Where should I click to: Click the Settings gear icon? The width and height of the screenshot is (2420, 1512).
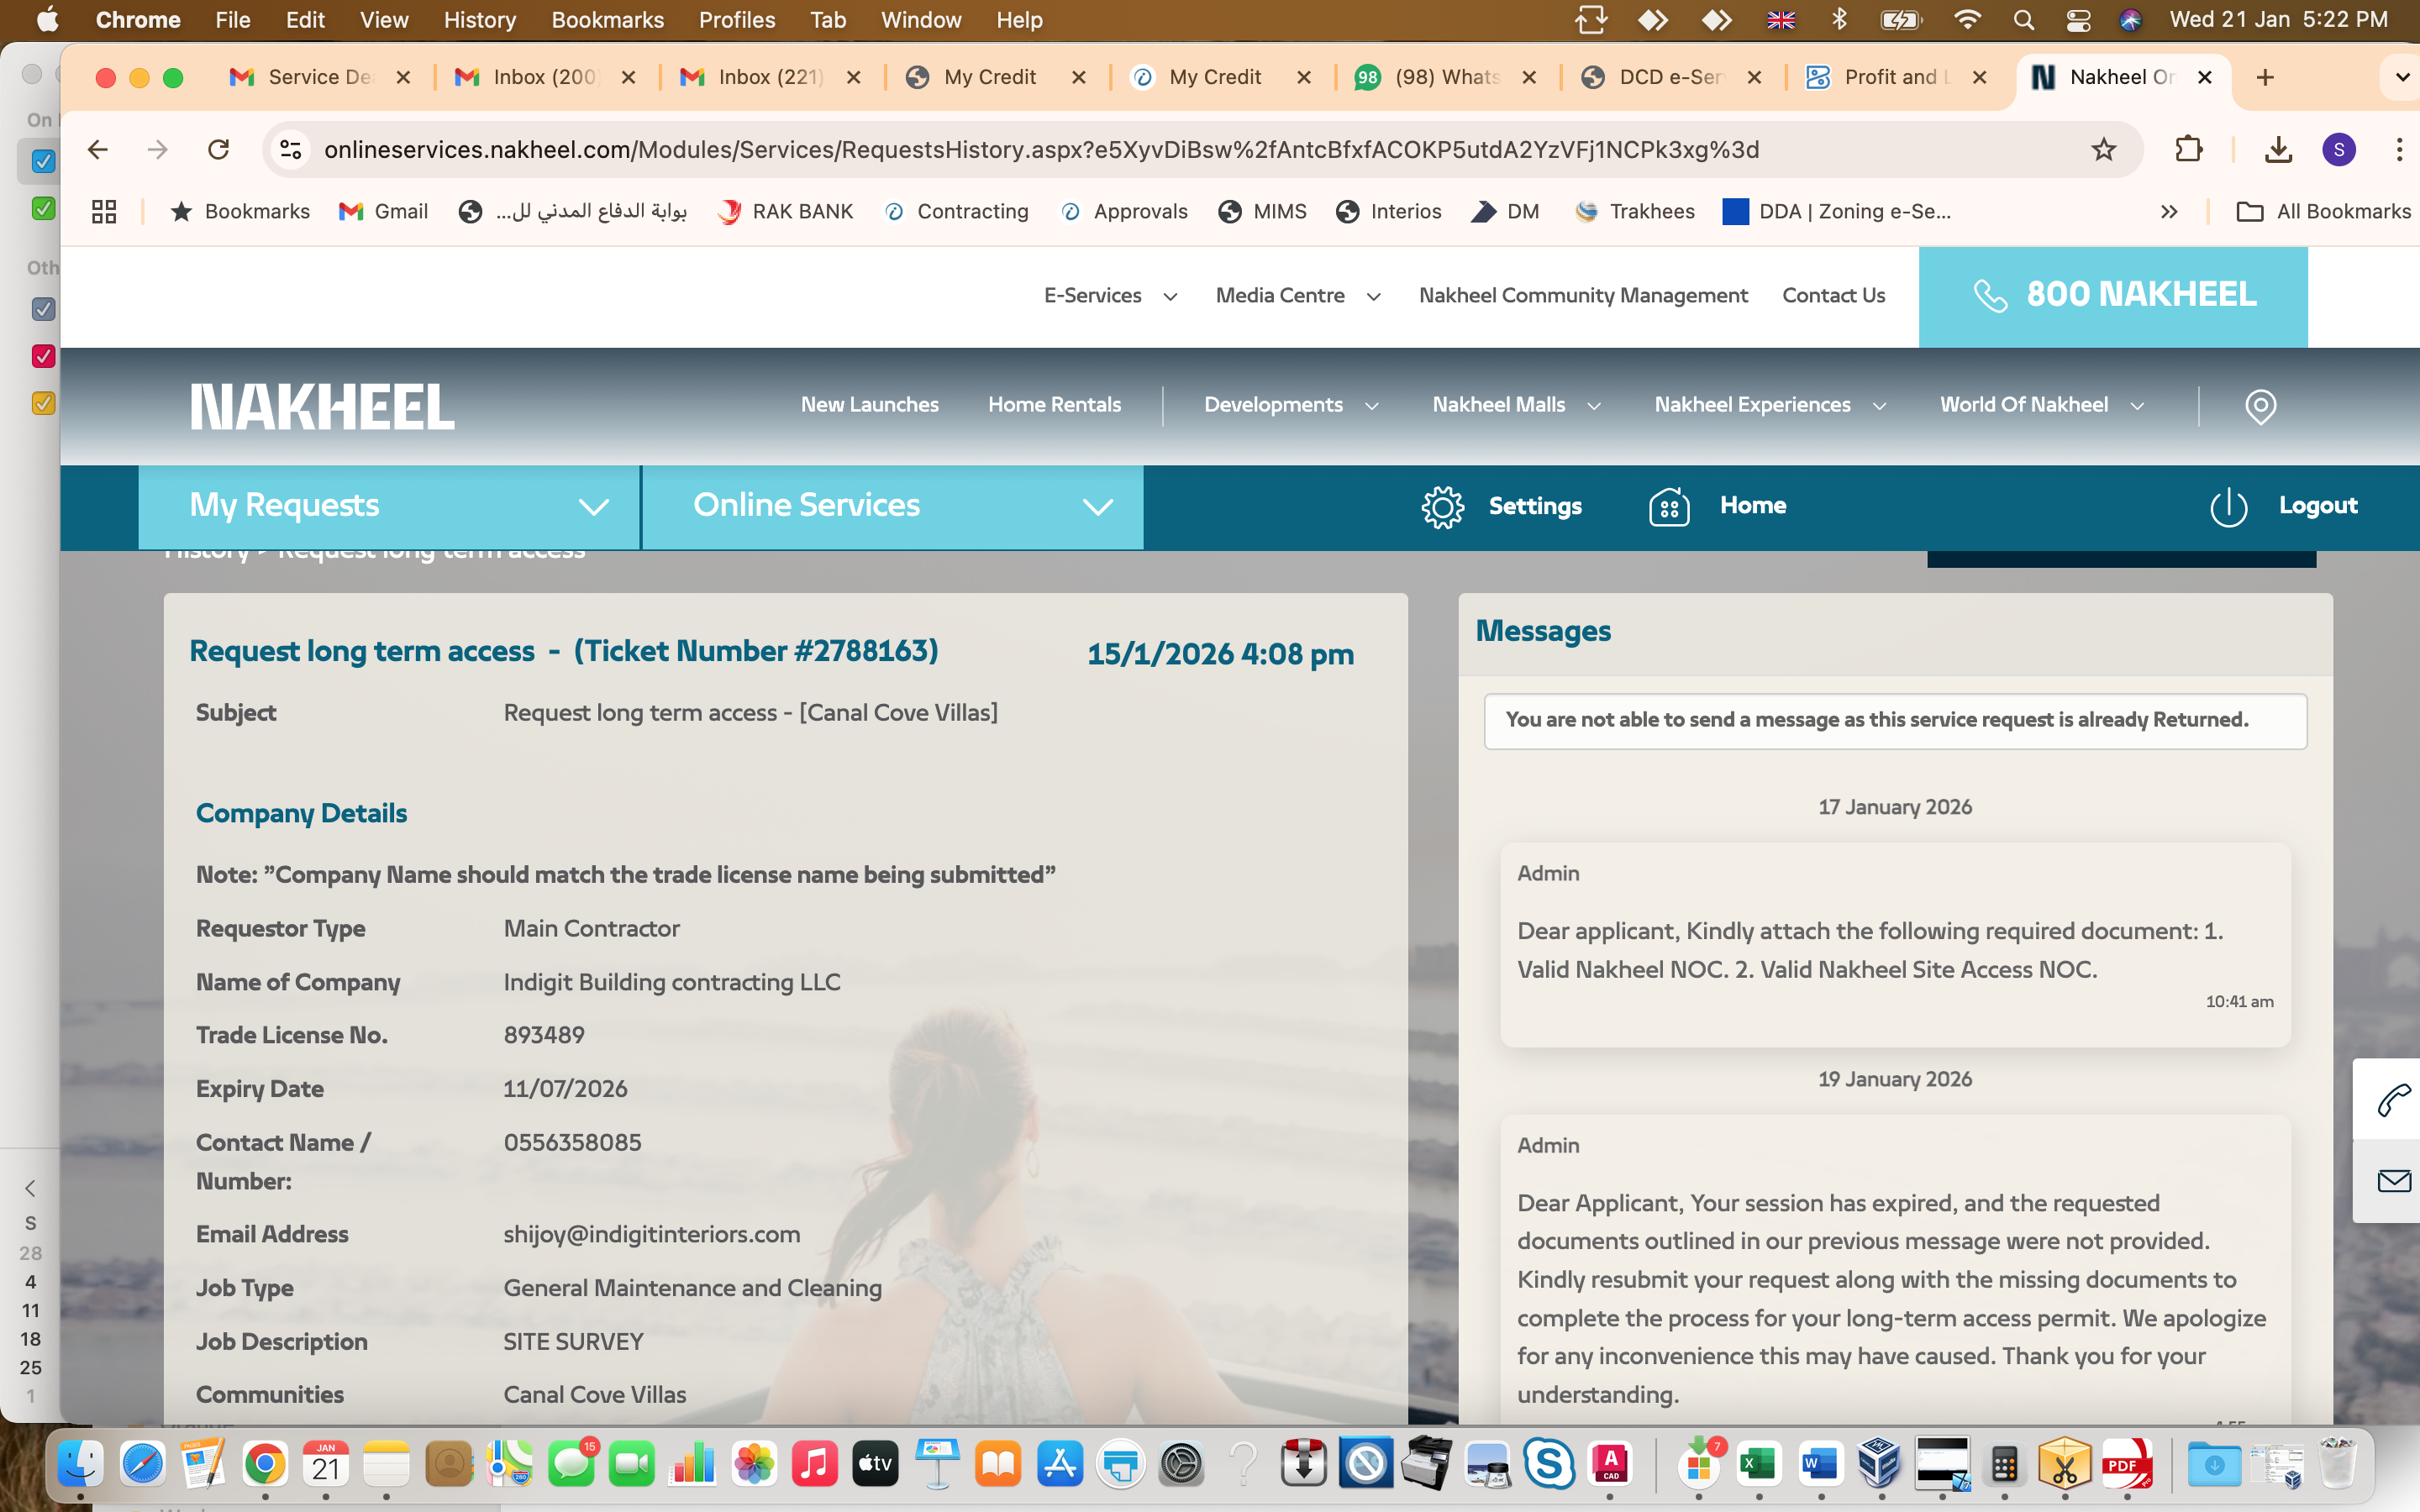pyautogui.click(x=1442, y=507)
